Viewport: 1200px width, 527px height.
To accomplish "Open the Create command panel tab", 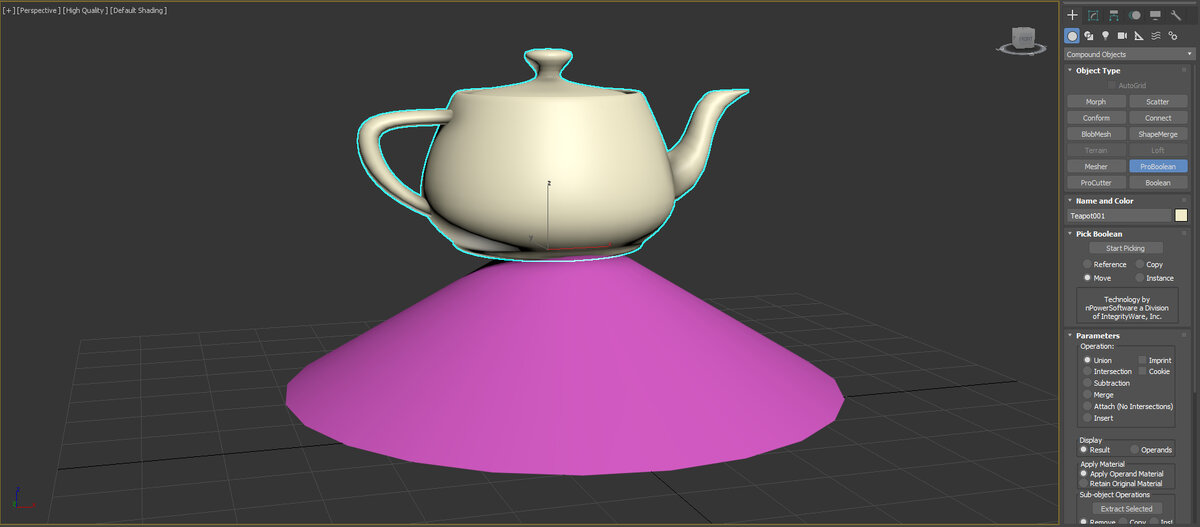I will (x=1072, y=15).
